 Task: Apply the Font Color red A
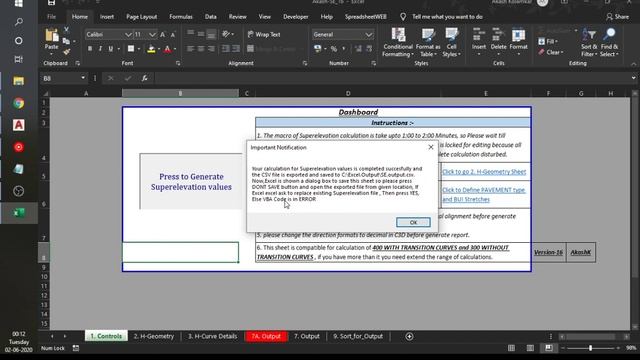click(x=167, y=49)
